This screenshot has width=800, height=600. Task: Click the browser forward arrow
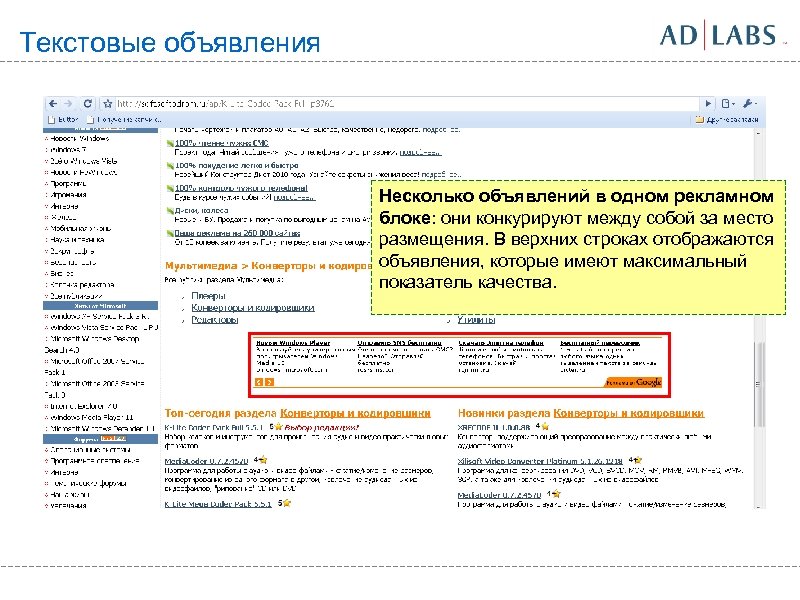(x=68, y=104)
